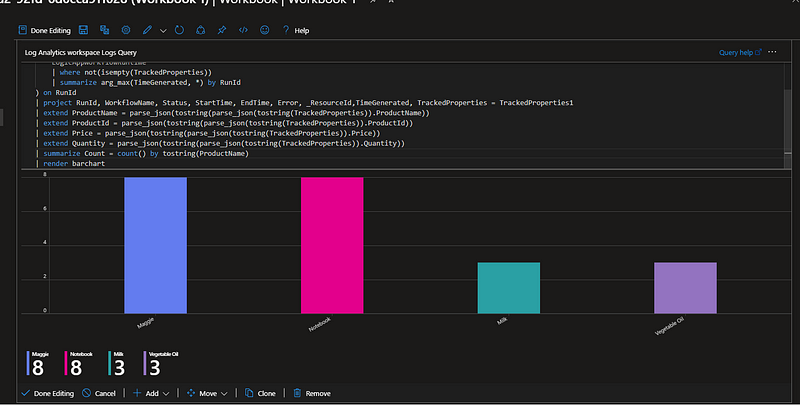
Task: Toggle the Milk legend entry showing 3
Action: pos(117,363)
